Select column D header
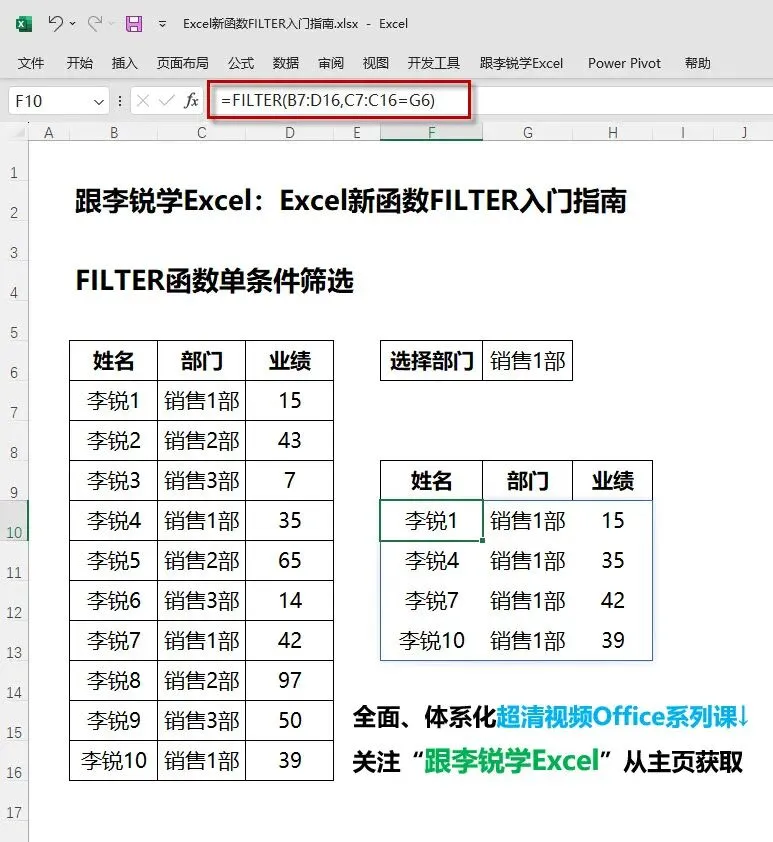 click(x=290, y=133)
